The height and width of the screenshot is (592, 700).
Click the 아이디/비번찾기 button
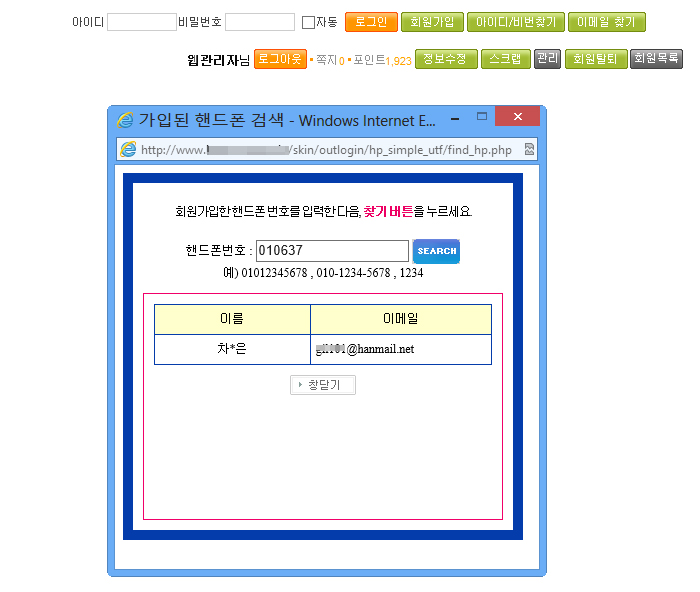(516, 22)
